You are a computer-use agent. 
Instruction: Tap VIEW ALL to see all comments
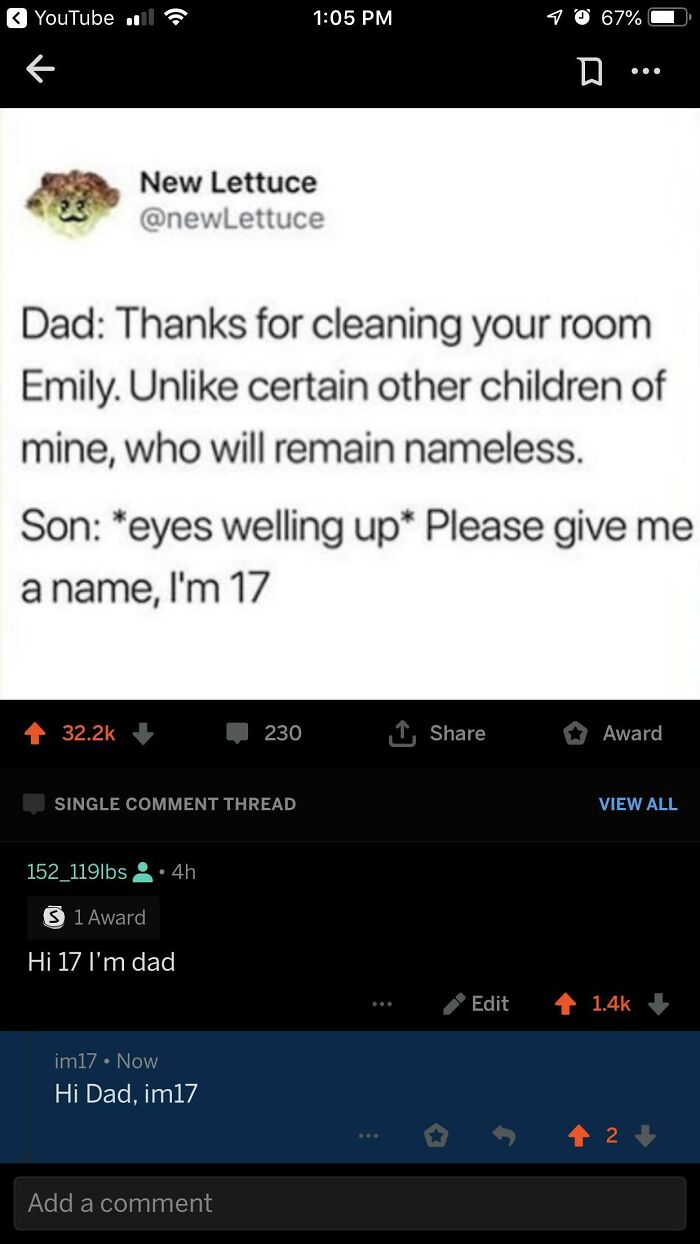[x=638, y=803]
